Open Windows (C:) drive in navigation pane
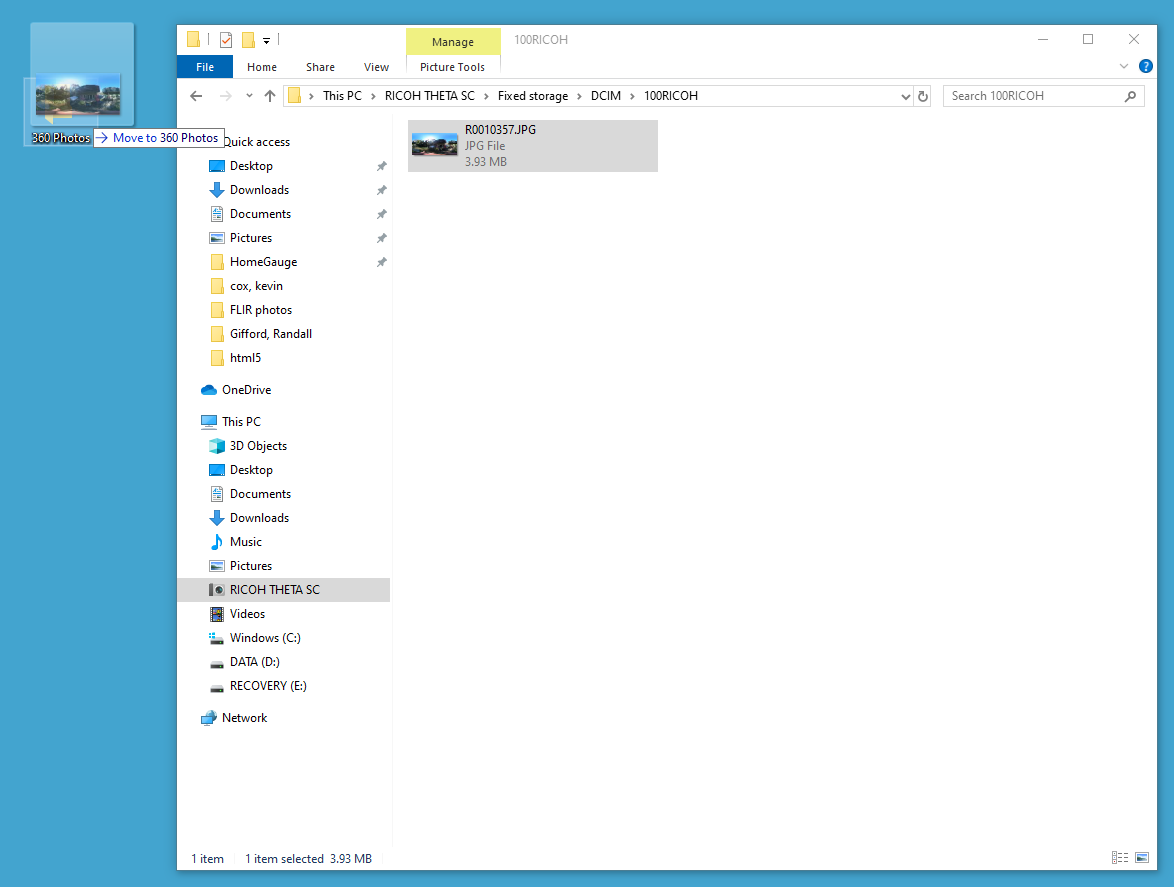This screenshot has width=1174, height=887. point(265,638)
